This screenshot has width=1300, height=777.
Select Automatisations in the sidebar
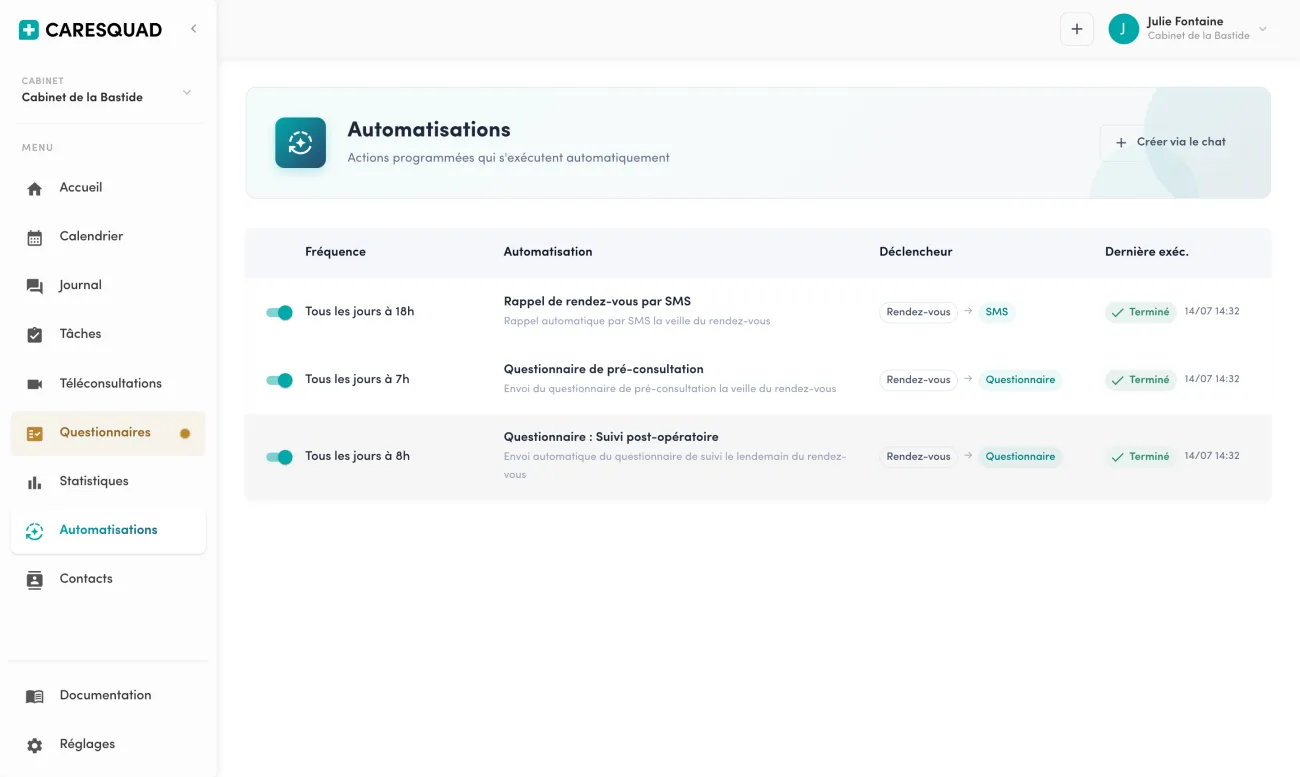tap(108, 531)
